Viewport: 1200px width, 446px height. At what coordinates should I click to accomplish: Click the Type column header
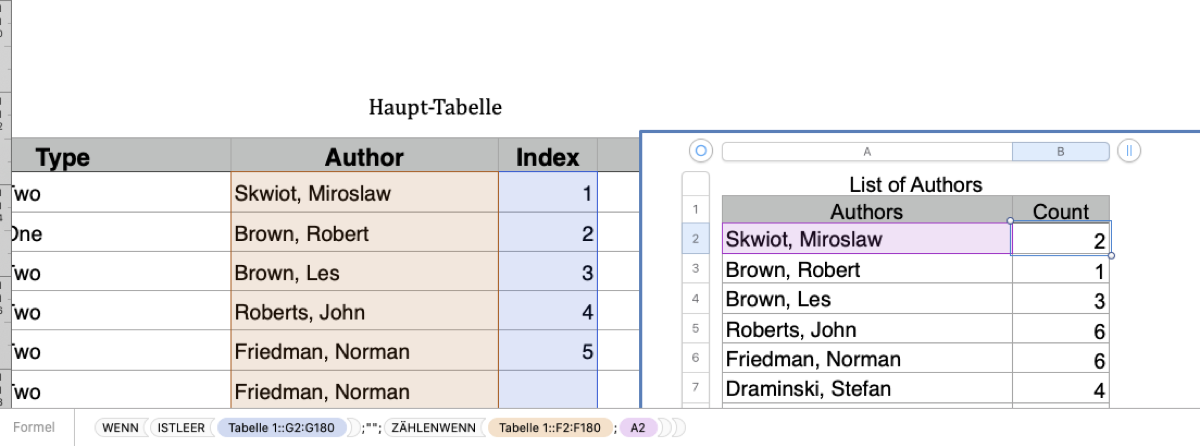coord(63,157)
